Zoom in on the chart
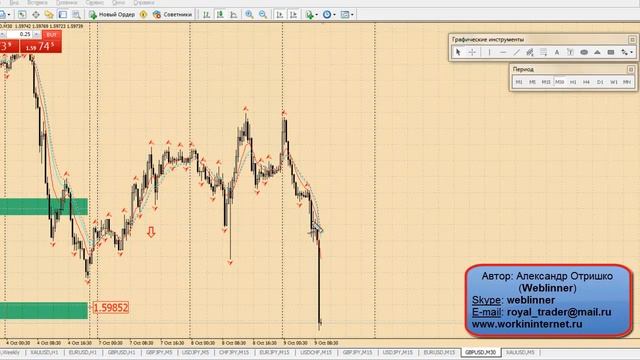The height and width of the screenshot is (360, 640). (249, 15)
